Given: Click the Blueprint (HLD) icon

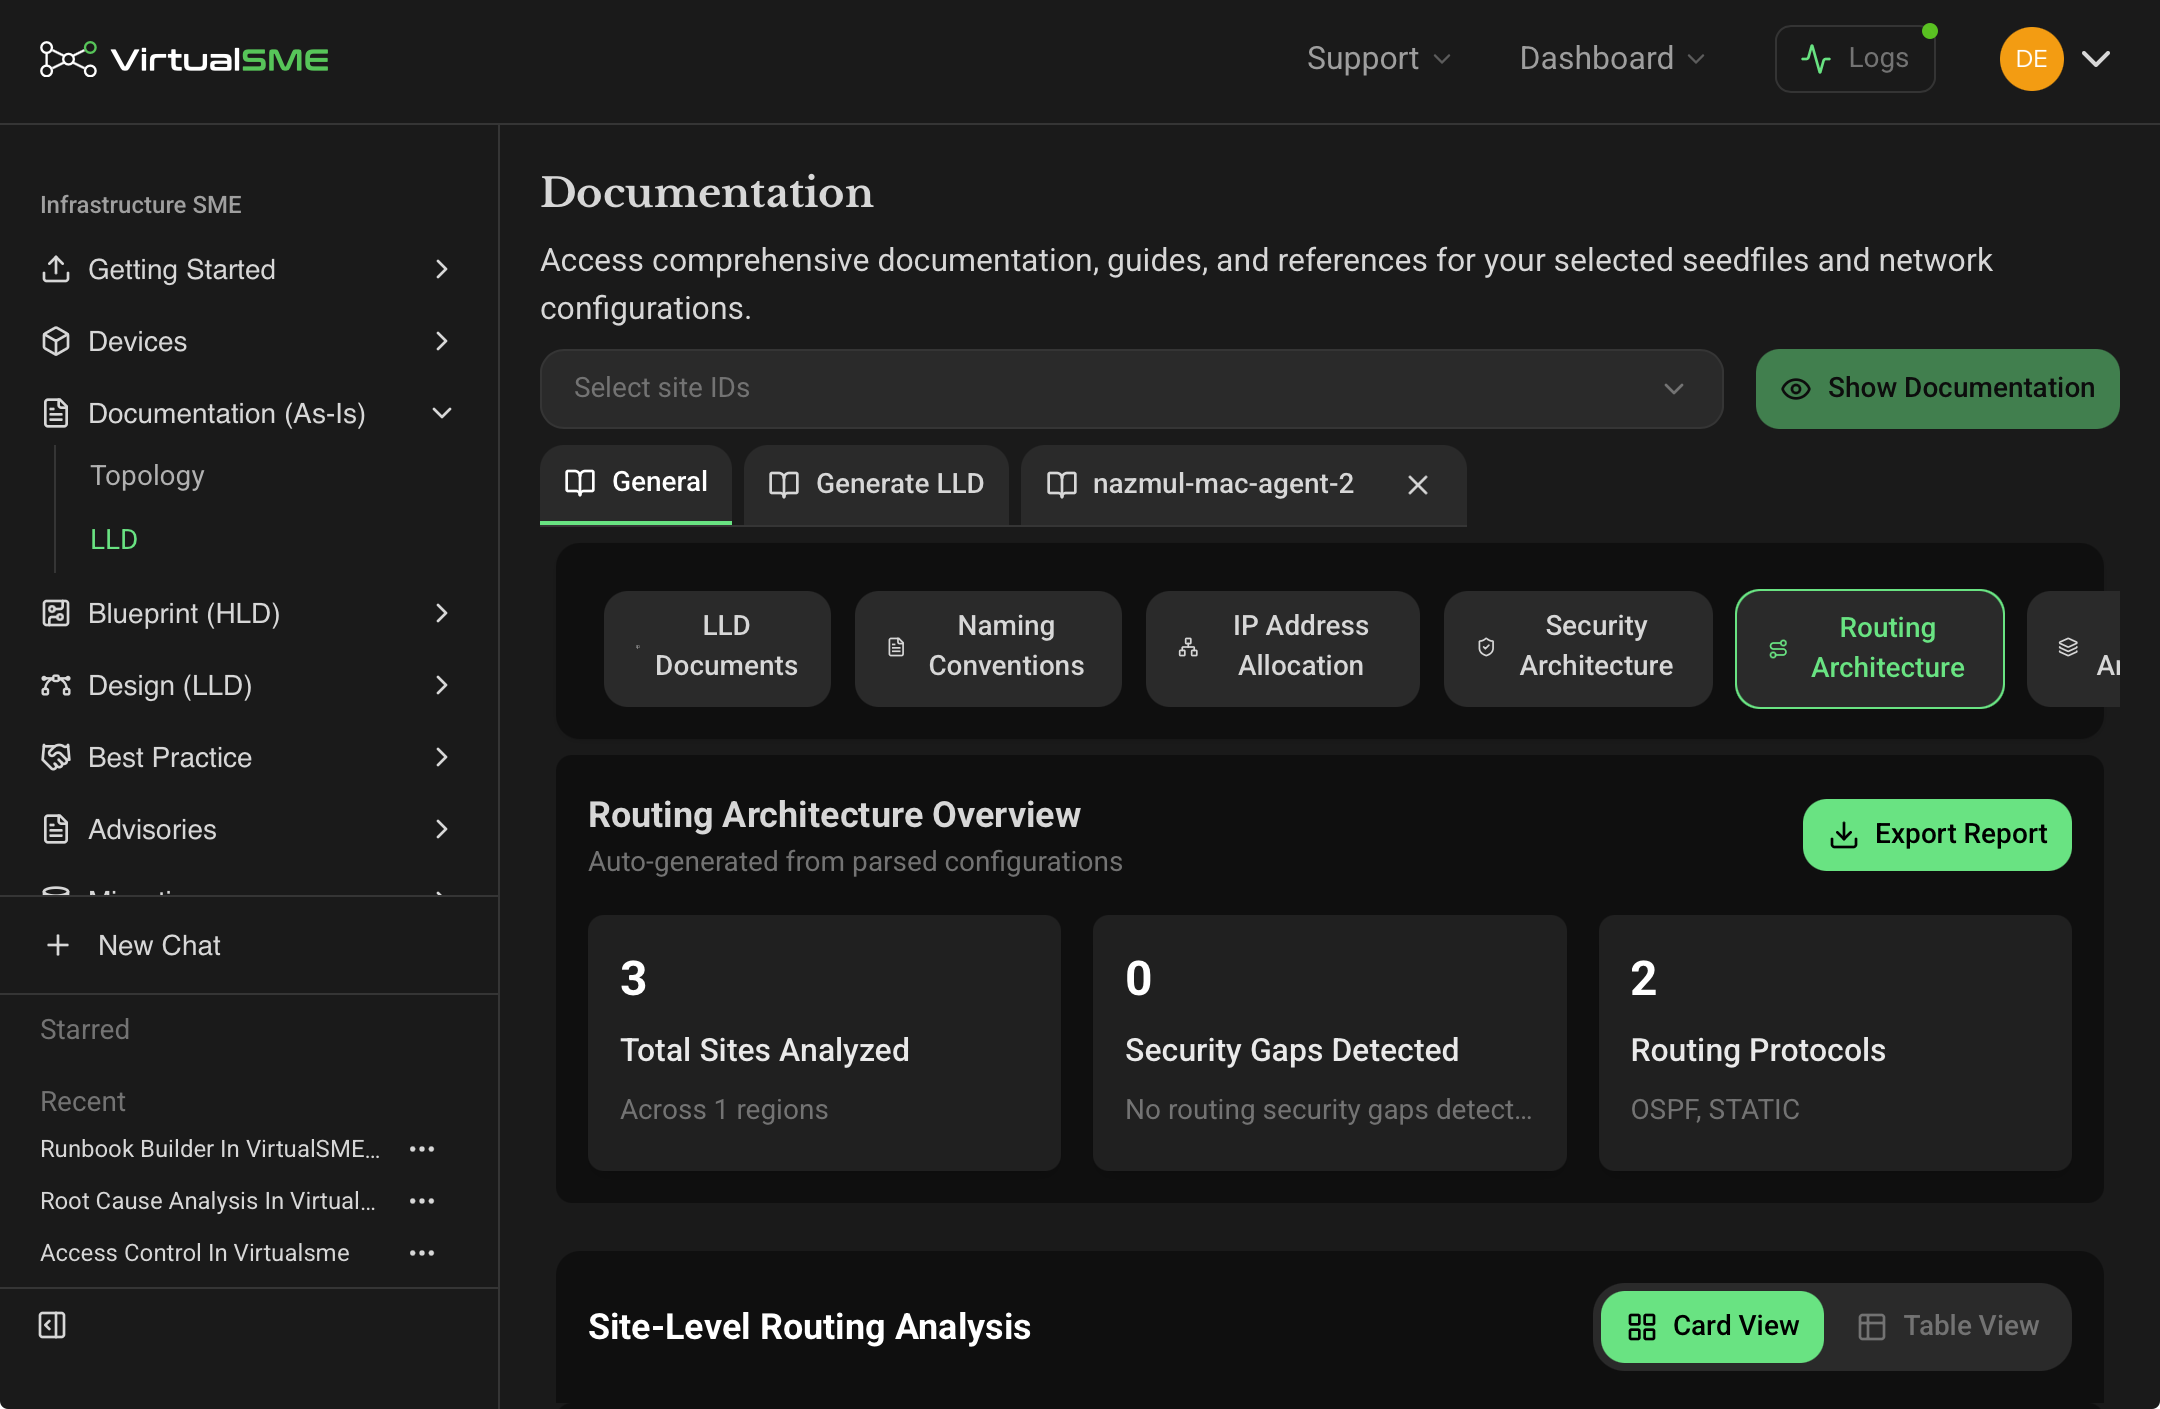Looking at the screenshot, I should (56, 613).
